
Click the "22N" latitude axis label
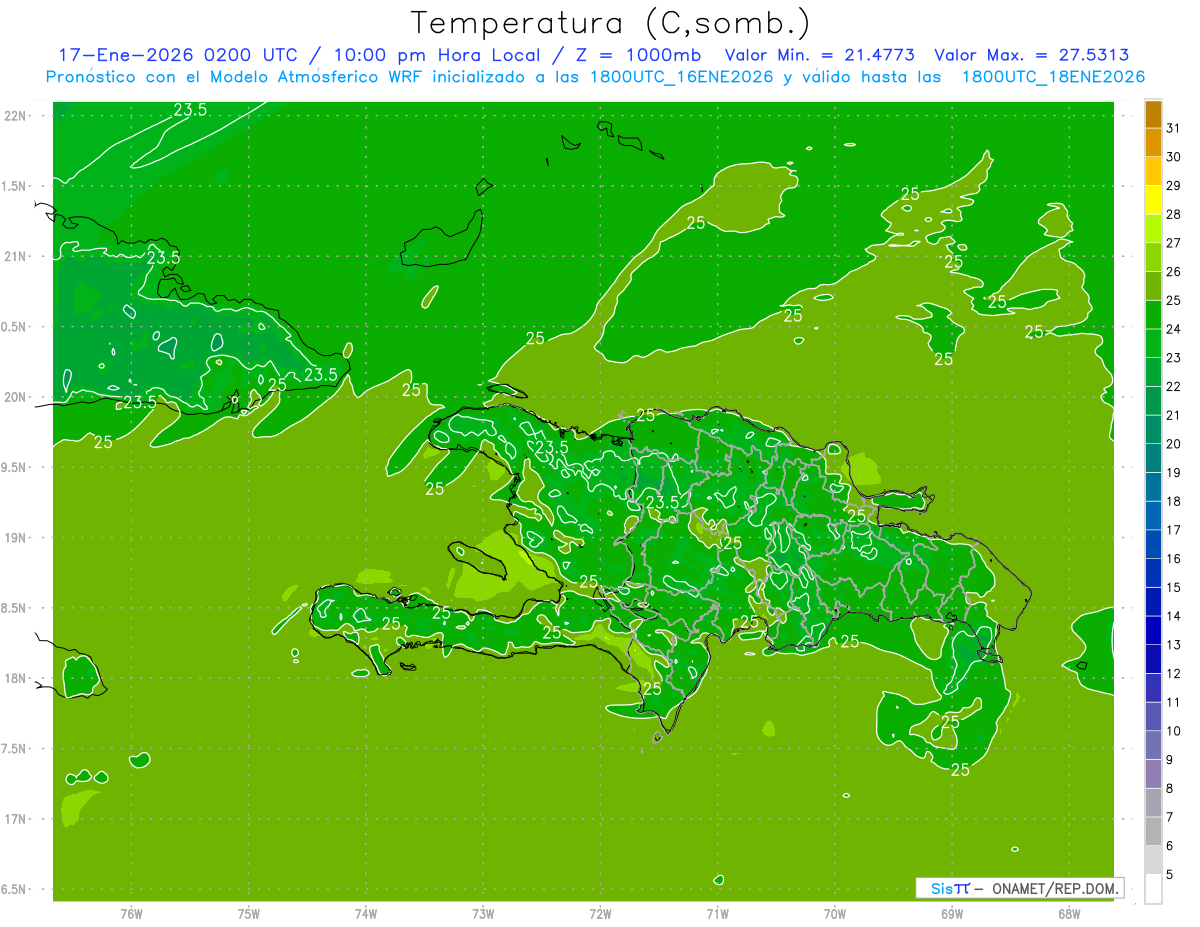click(16, 115)
